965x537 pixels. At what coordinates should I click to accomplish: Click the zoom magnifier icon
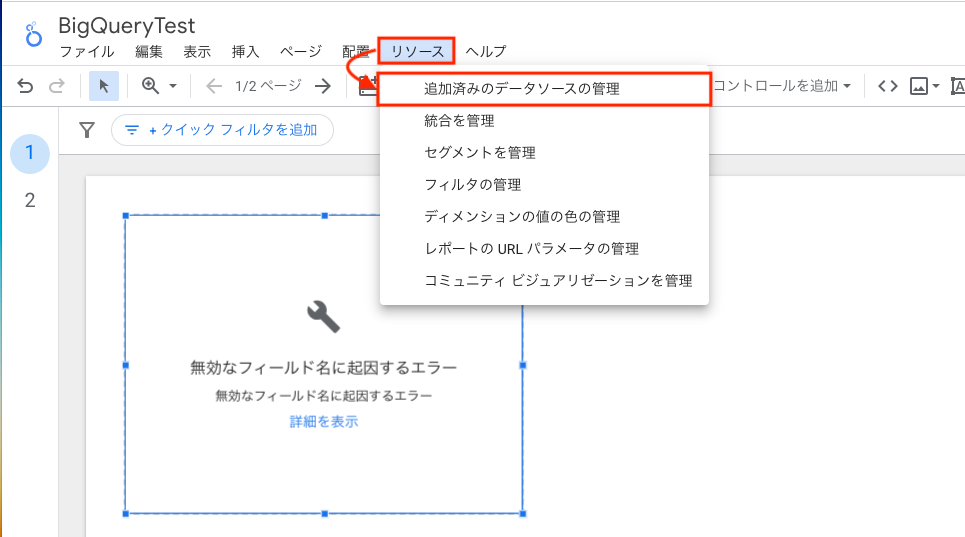click(150, 86)
